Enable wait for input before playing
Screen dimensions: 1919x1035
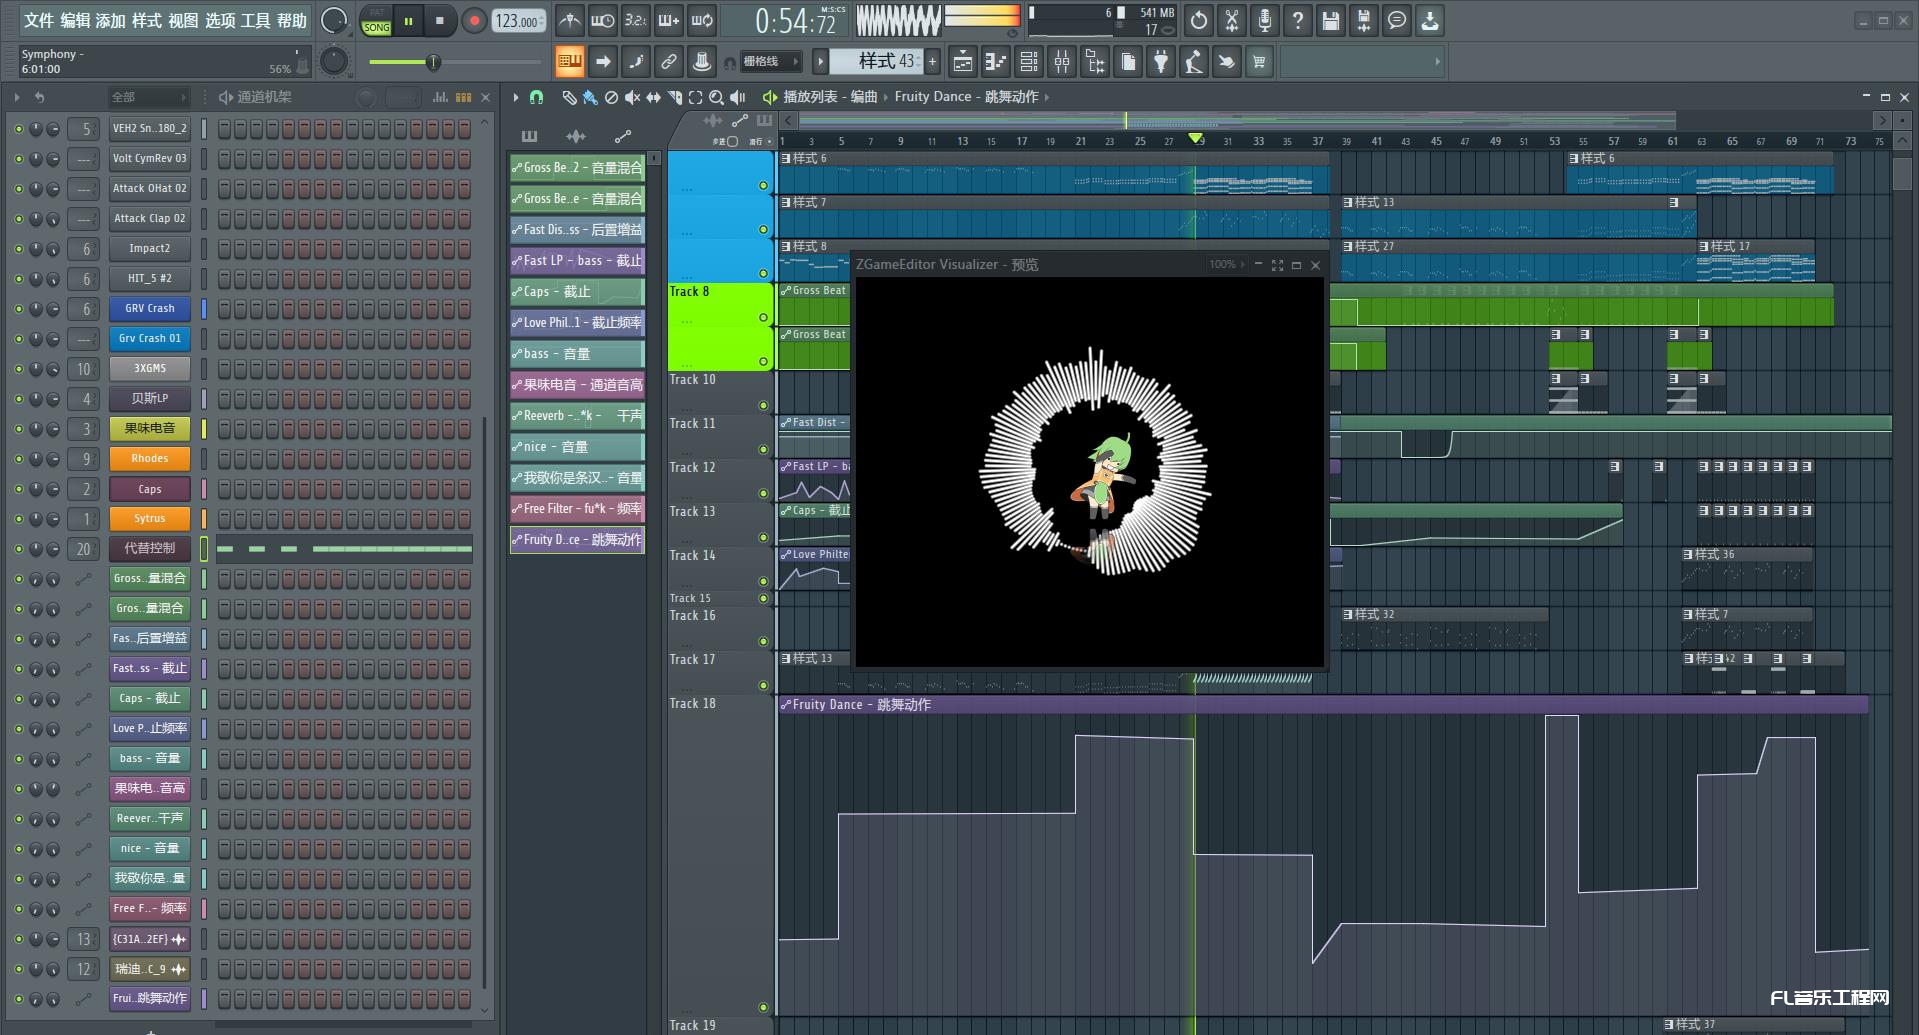coord(602,20)
